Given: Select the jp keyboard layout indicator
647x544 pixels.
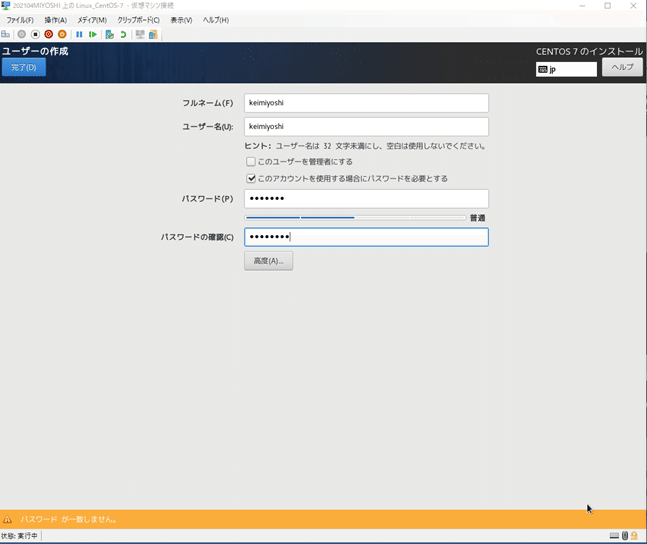Looking at the screenshot, I should [x=566, y=69].
